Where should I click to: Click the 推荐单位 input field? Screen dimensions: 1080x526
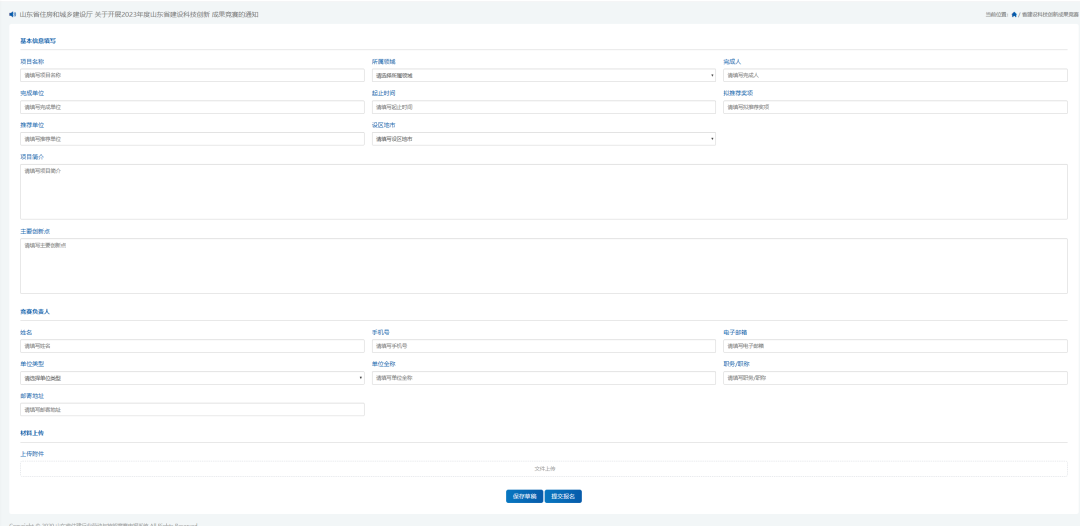tap(192, 139)
